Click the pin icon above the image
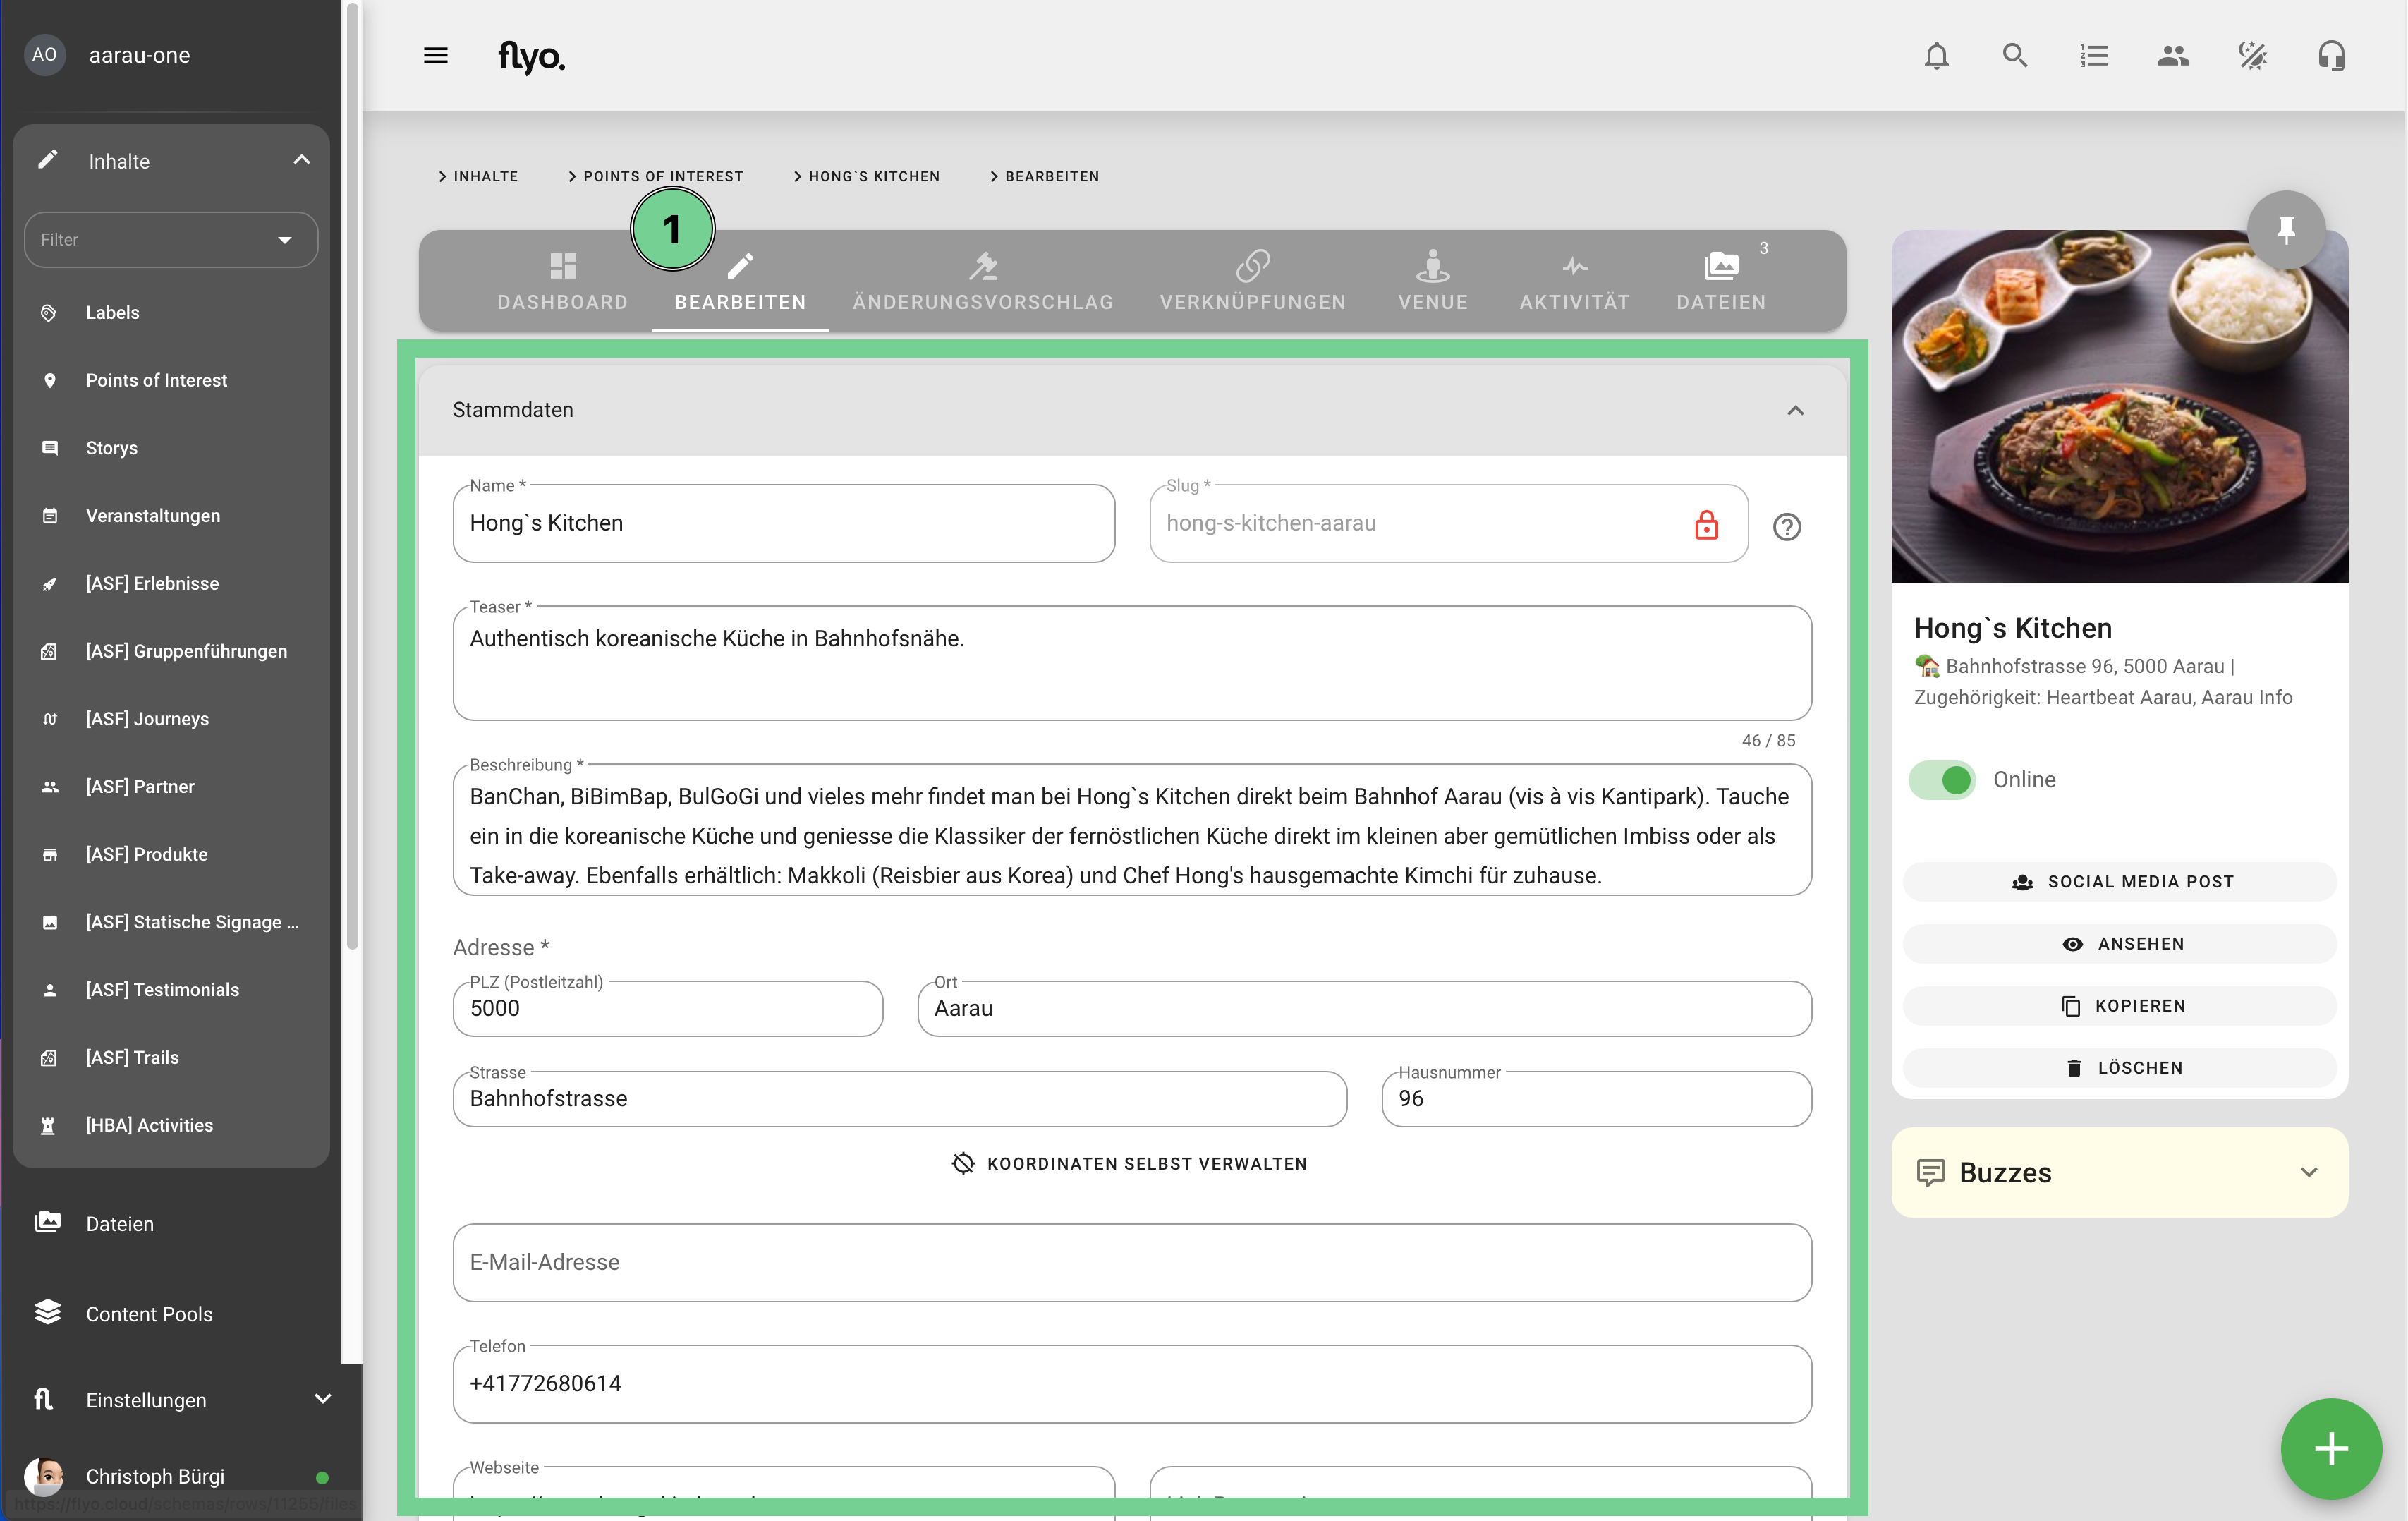 tap(2285, 230)
